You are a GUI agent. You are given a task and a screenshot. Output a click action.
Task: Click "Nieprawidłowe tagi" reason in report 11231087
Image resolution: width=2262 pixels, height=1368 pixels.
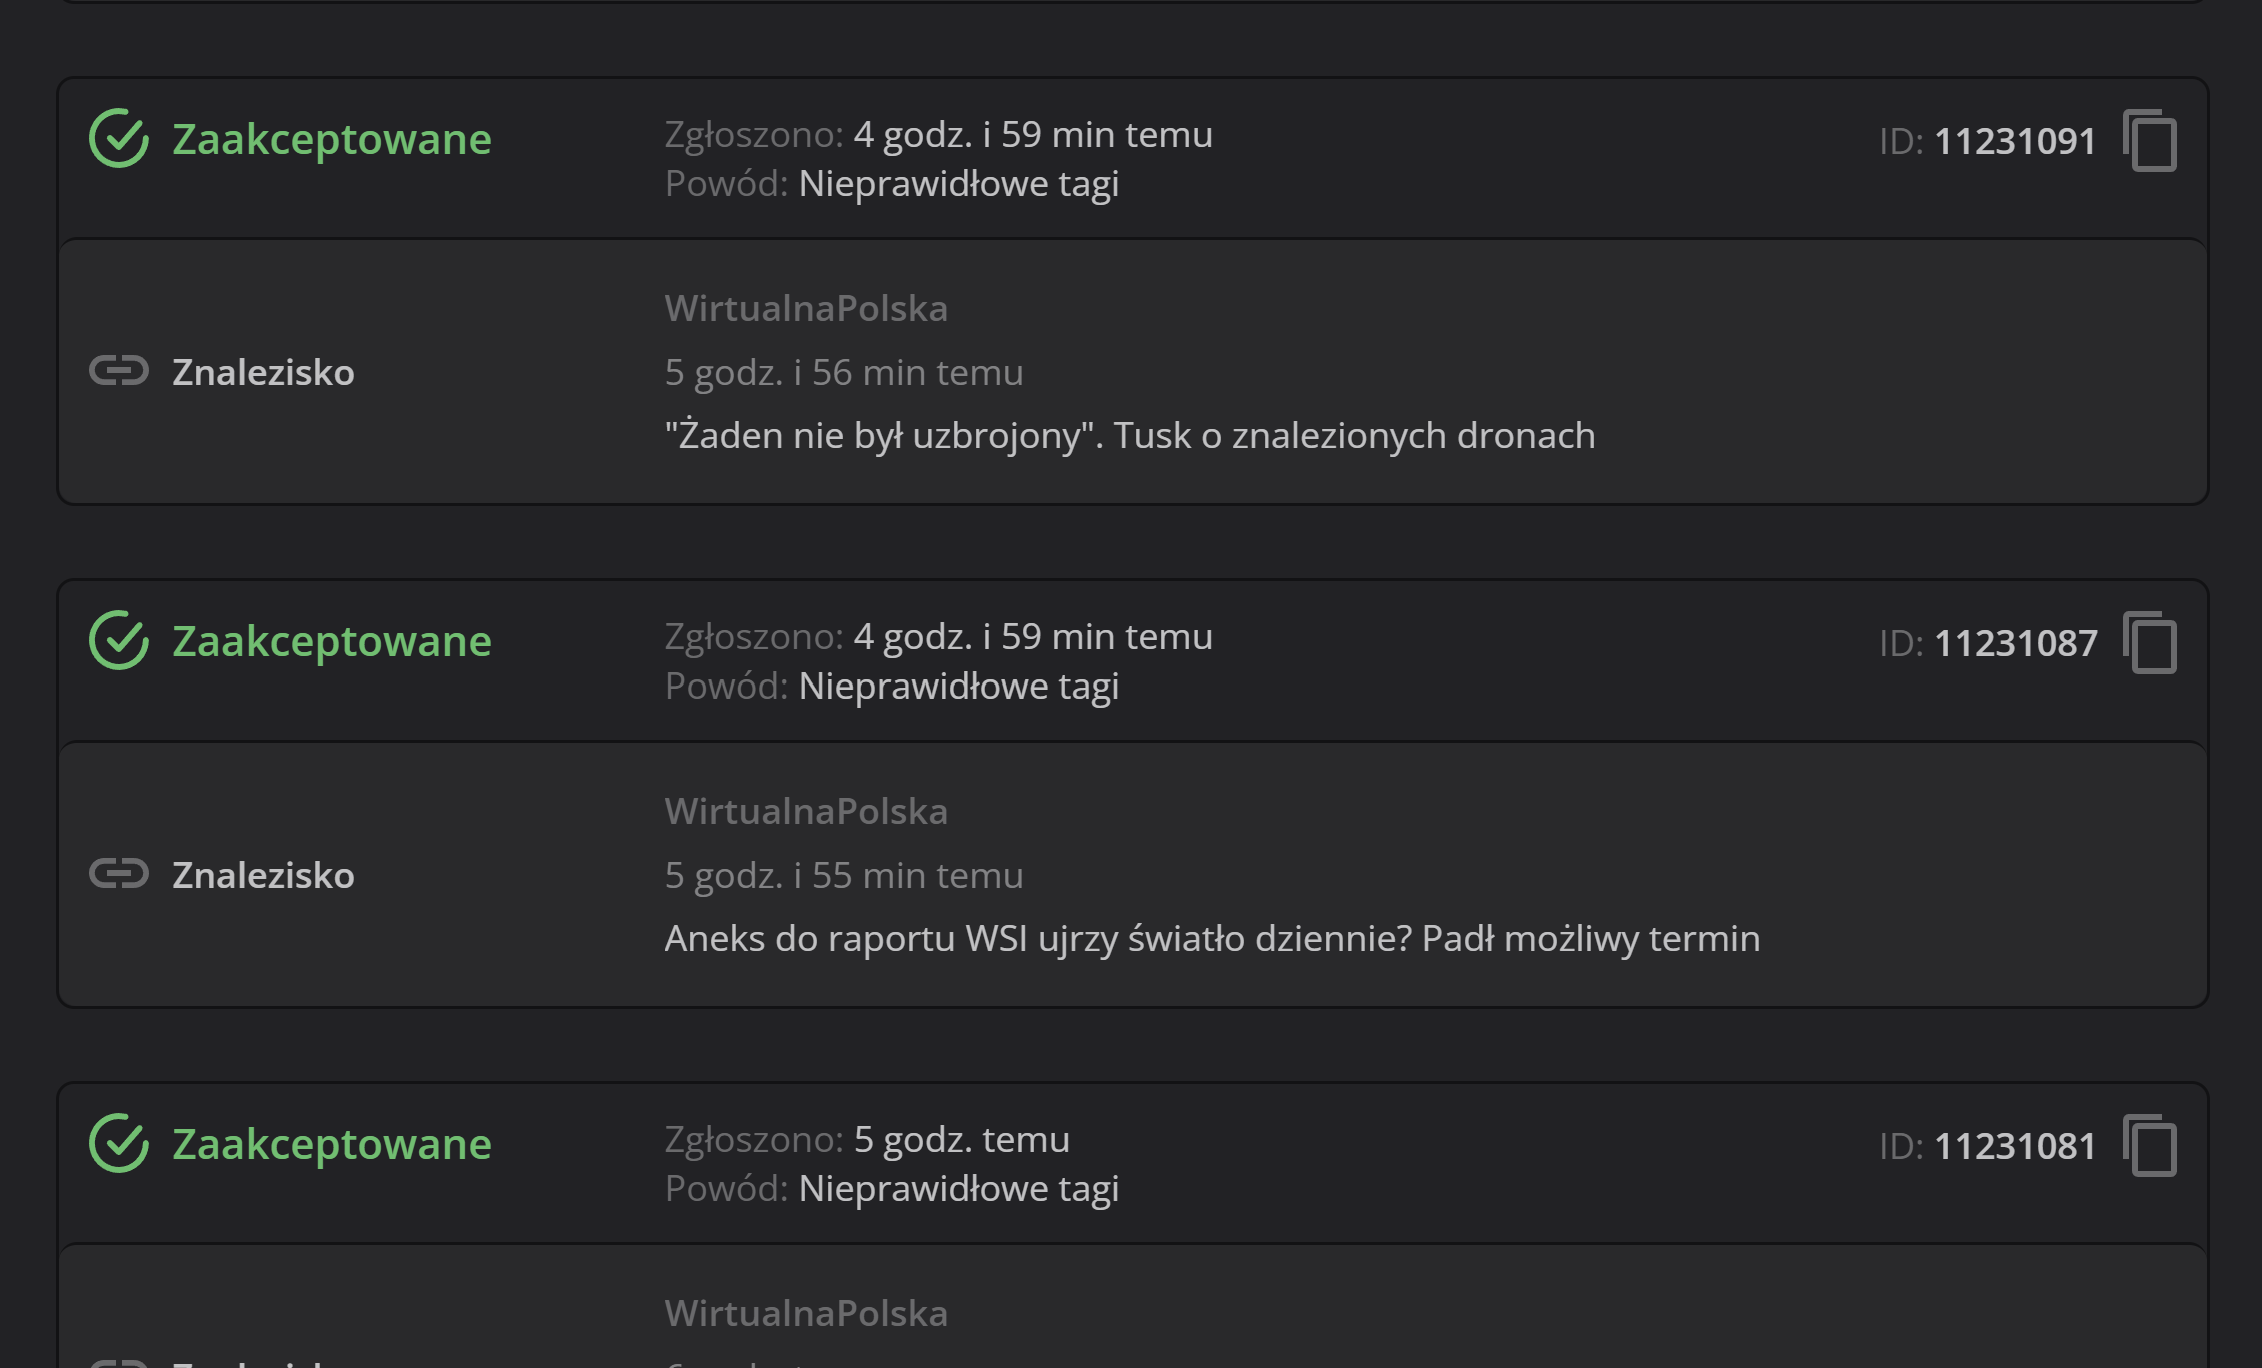pos(958,686)
